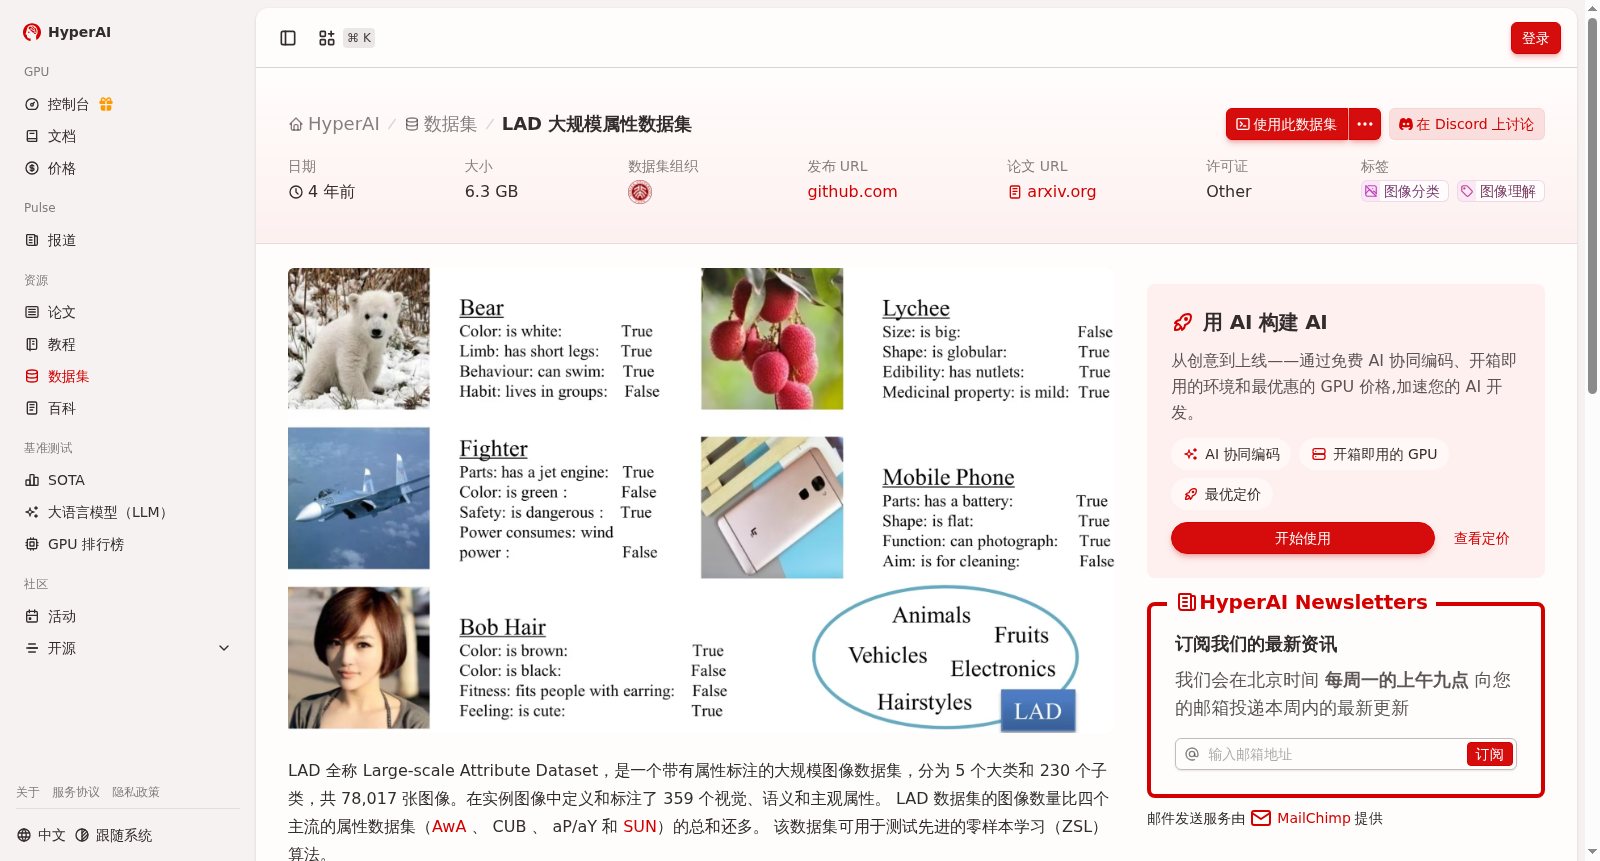Open the 跟随系统 theme selector

pos(114,835)
